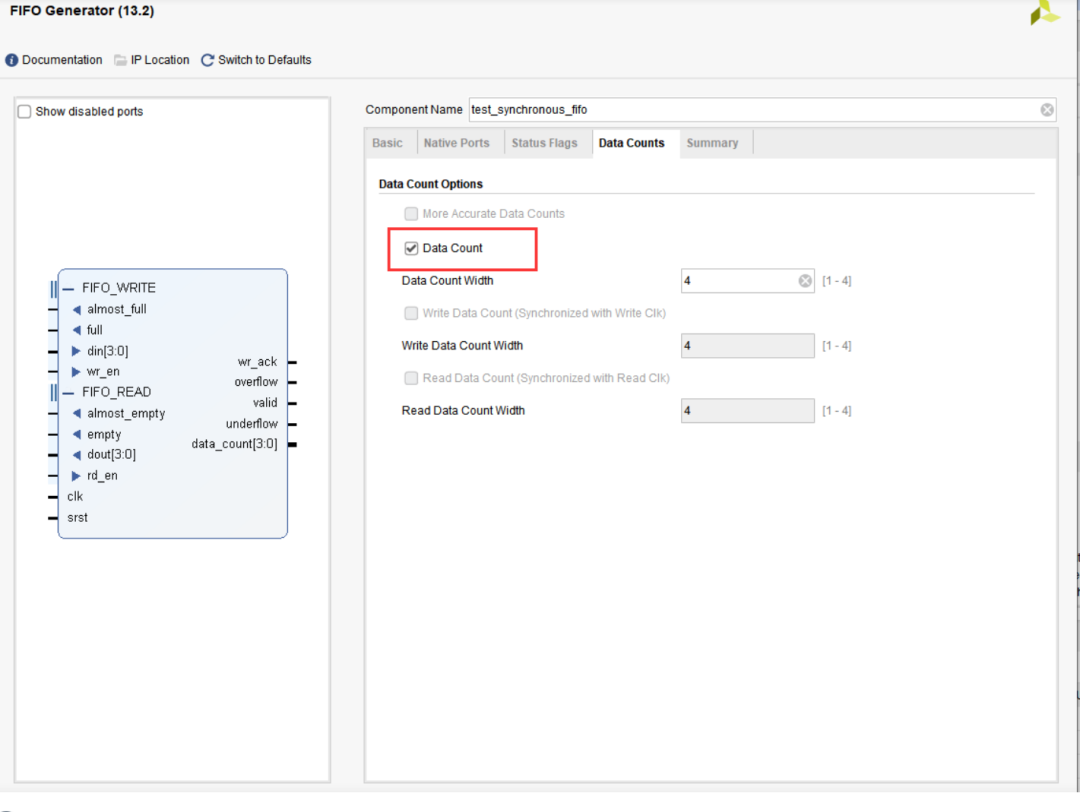Collapse the FIFO_WRITE interface group
Image resolution: width=1080 pixels, height=812 pixels.
click(x=68, y=288)
